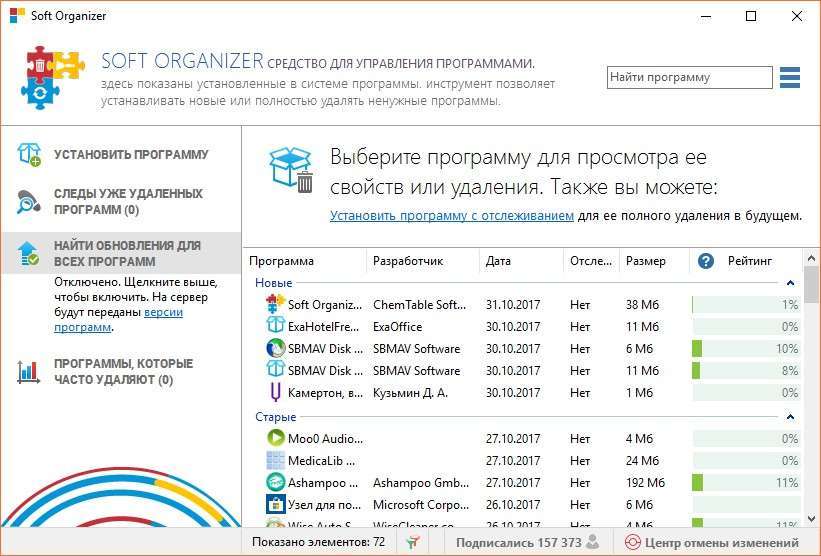821x556 pixels.
Task: Collapse the Старые group
Action: pyautogui.click(x=790, y=417)
